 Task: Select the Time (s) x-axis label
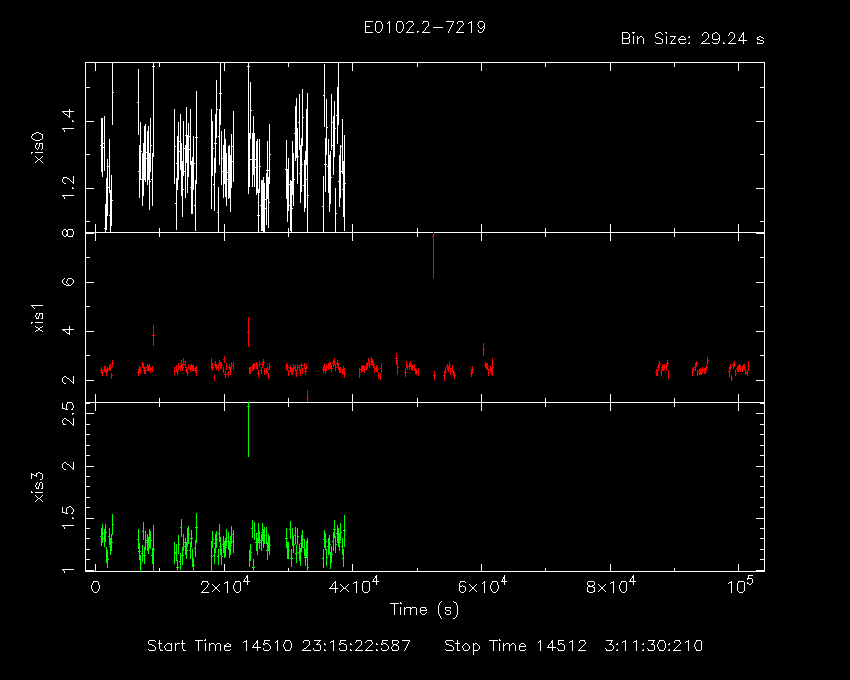(424, 610)
